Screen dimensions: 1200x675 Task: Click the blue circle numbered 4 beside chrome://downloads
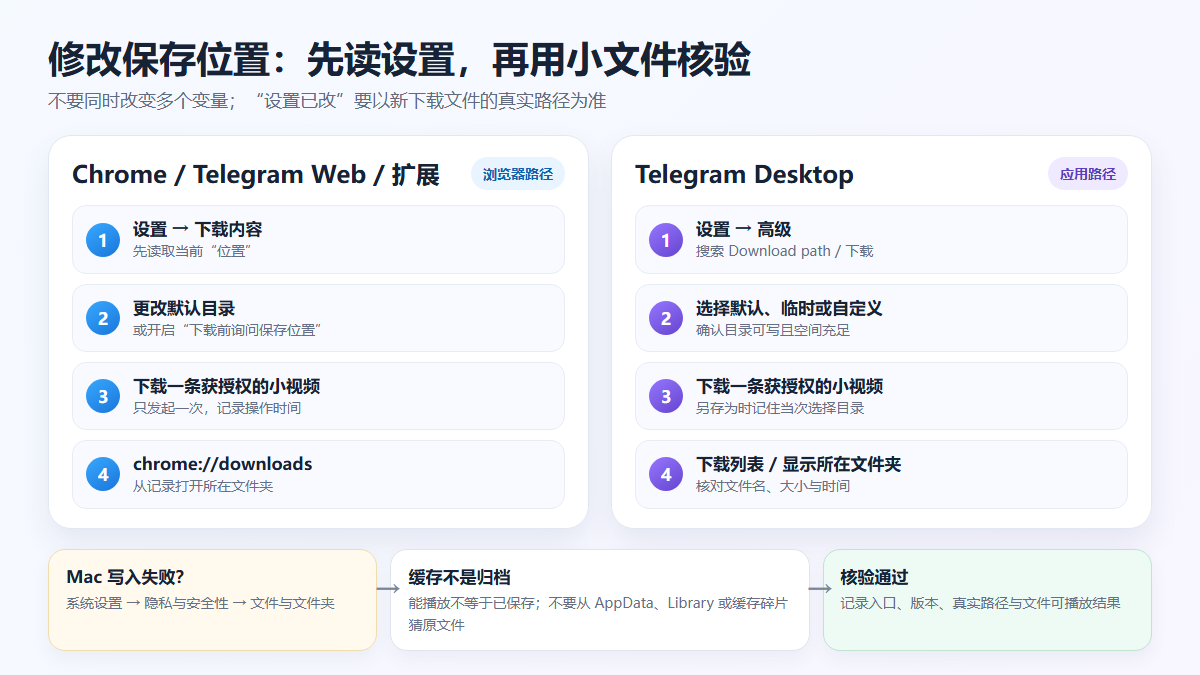click(x=103, y=474)
